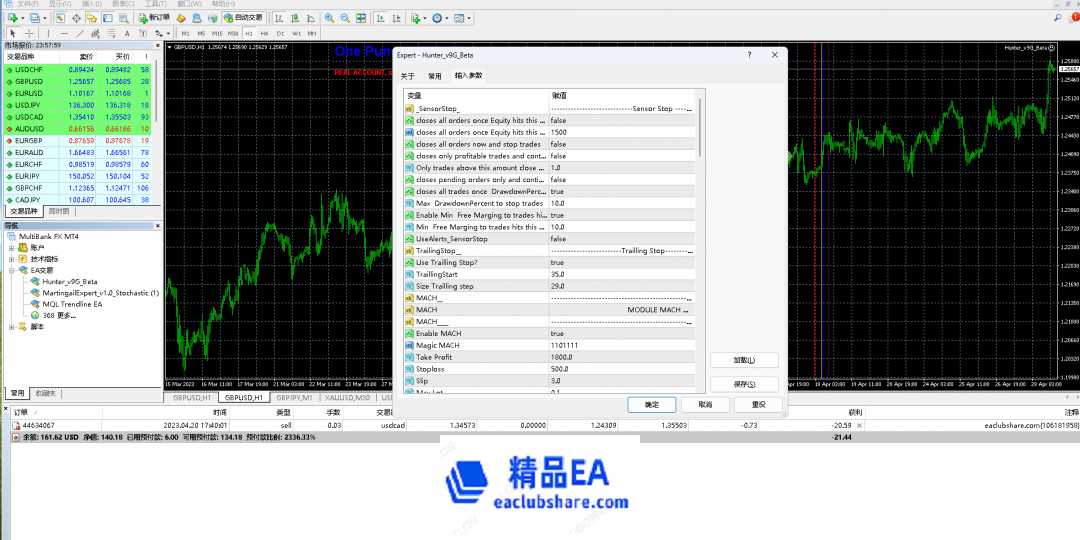Open the GBPJPY,M1 chart tab
The image size is (1080, 540).
pos(295,397)
